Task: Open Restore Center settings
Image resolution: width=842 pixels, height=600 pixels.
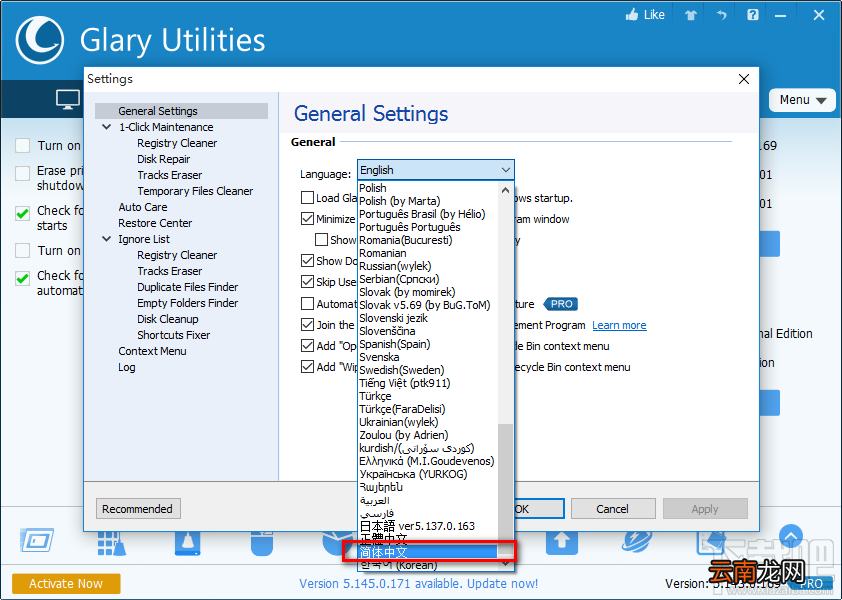Action: tap(155, 223)
